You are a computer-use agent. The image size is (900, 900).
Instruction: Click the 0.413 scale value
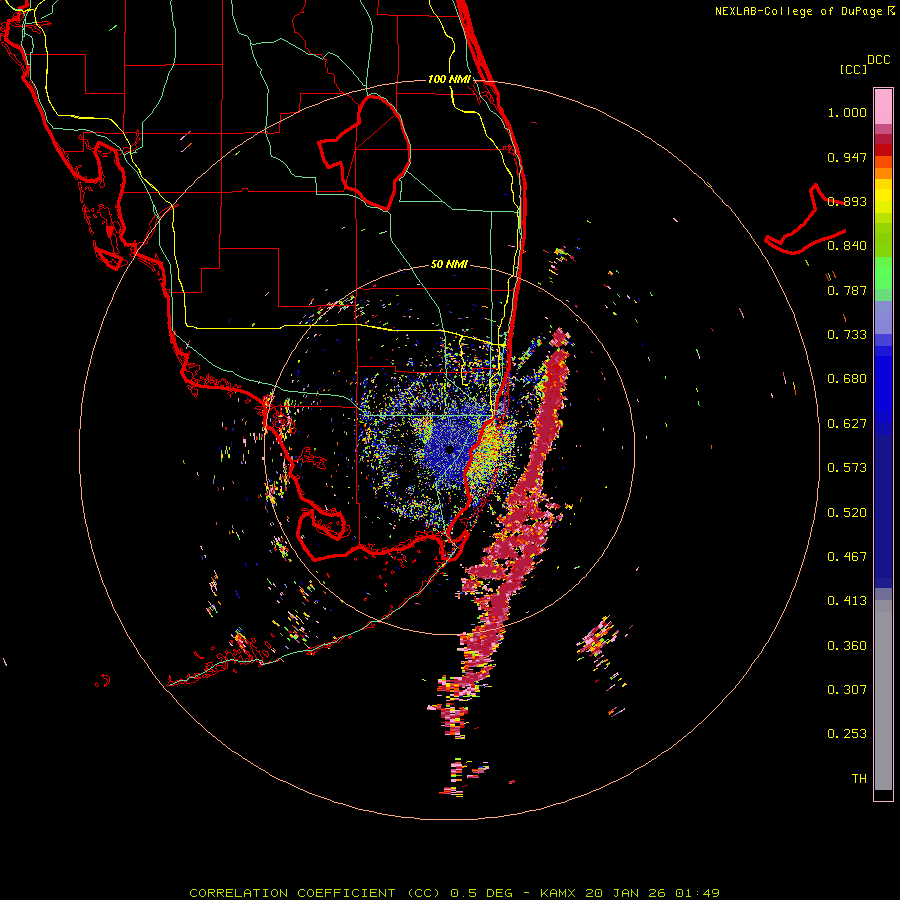pos(847,601)
